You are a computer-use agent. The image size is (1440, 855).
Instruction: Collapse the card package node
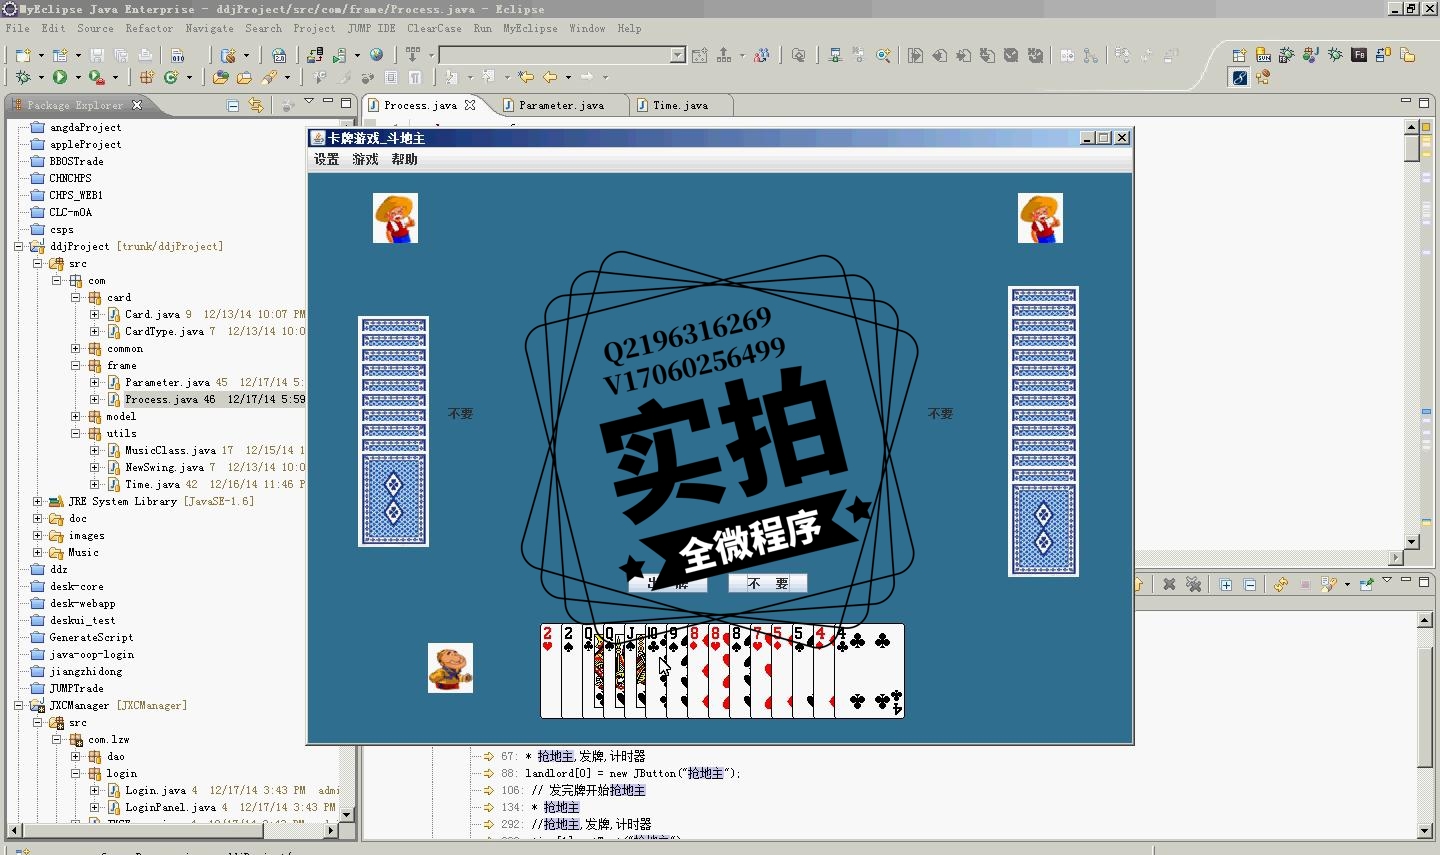76,297
